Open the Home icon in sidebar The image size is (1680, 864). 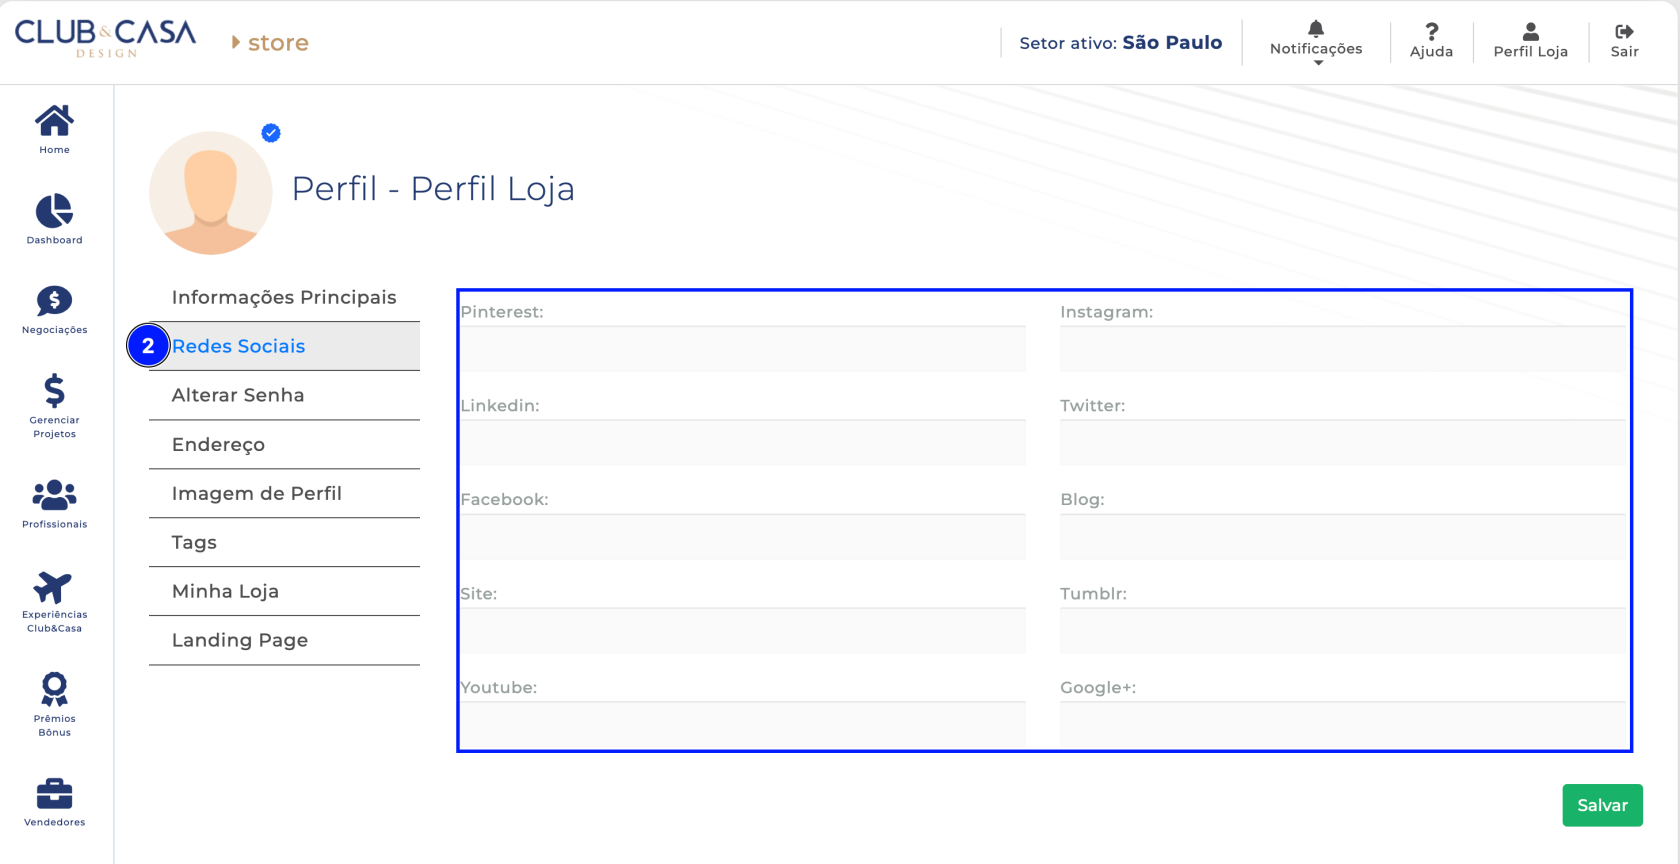[54, 121]
